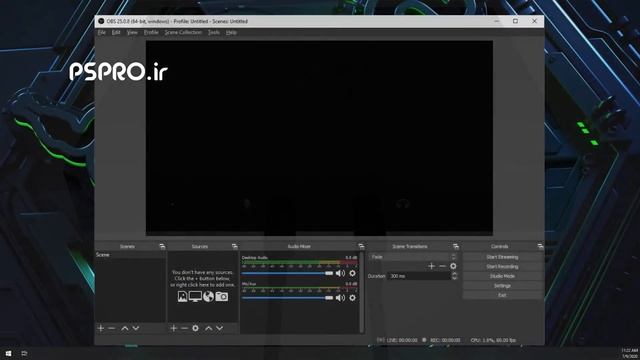The image size is (640, 360).
Task: Undock the Scenes panel with its float icon
Action: pos(162,246)
